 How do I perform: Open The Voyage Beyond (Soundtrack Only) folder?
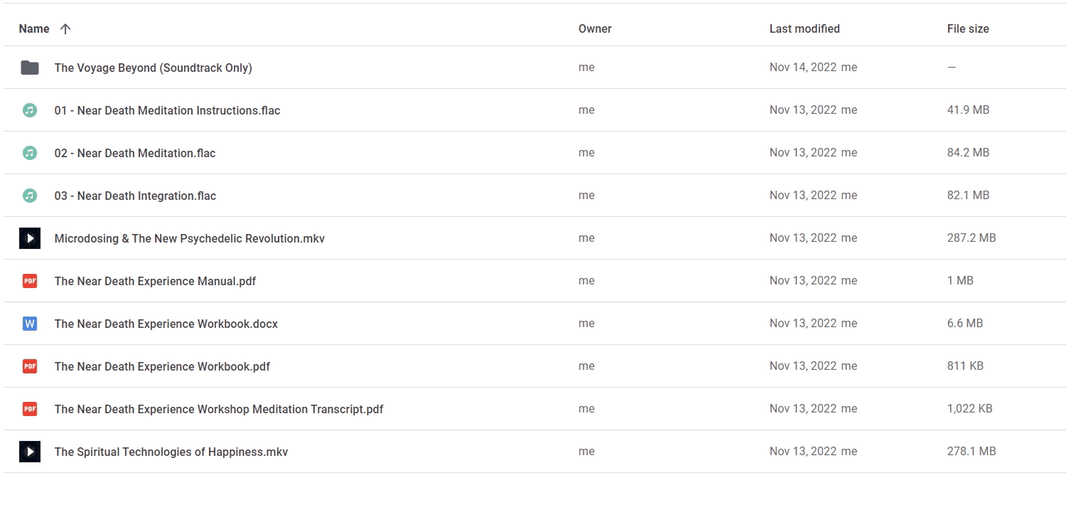click(x=153, y=68)
